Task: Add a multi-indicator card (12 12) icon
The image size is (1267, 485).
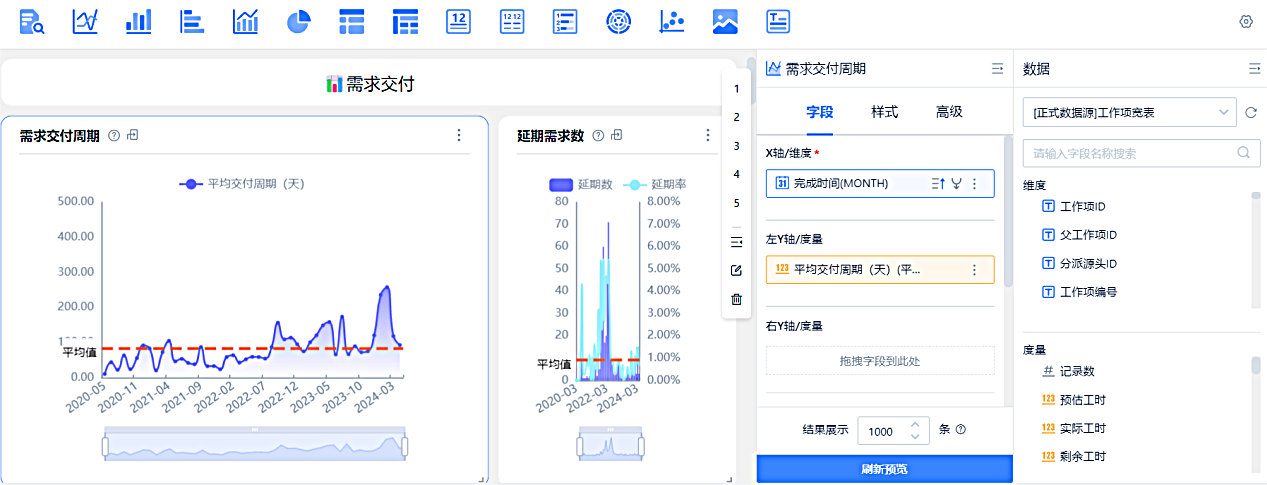Action: (511, 21)
